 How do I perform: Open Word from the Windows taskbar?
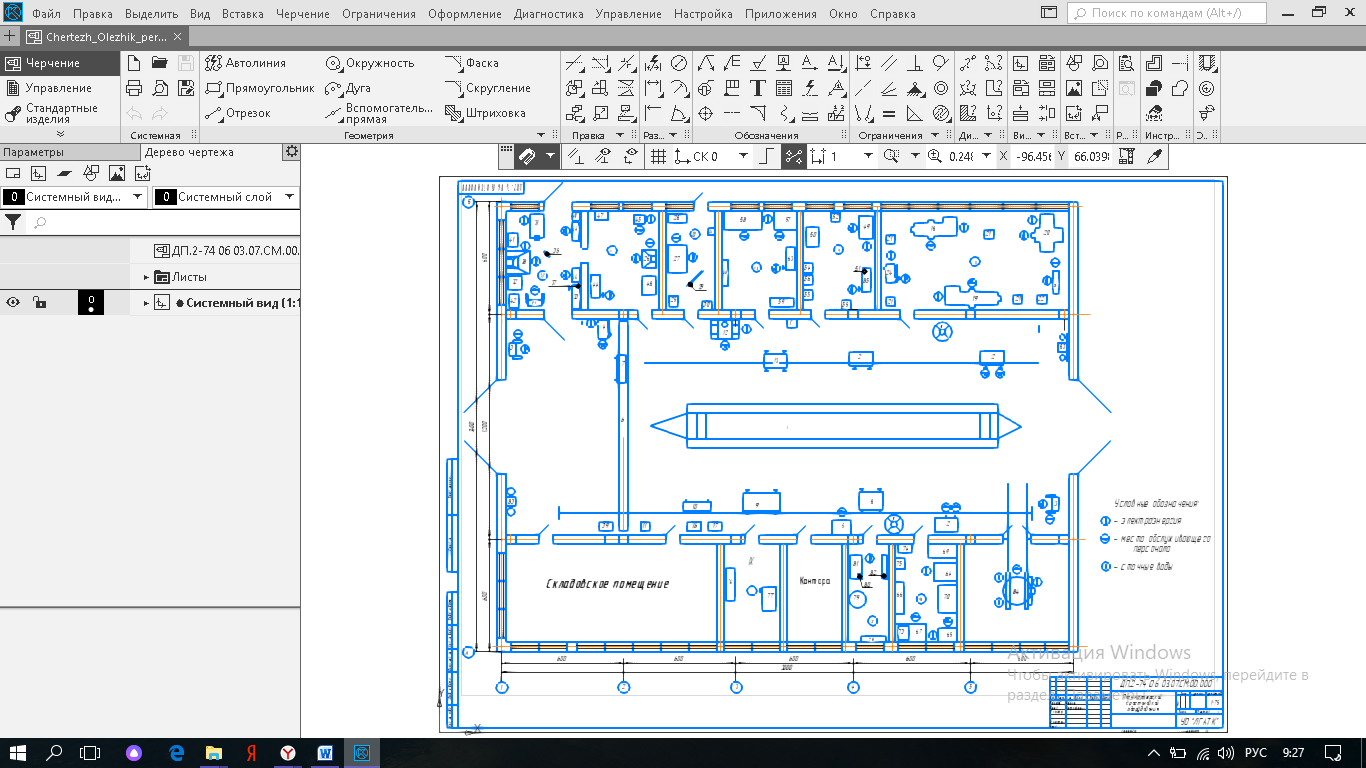click(326, 752)
